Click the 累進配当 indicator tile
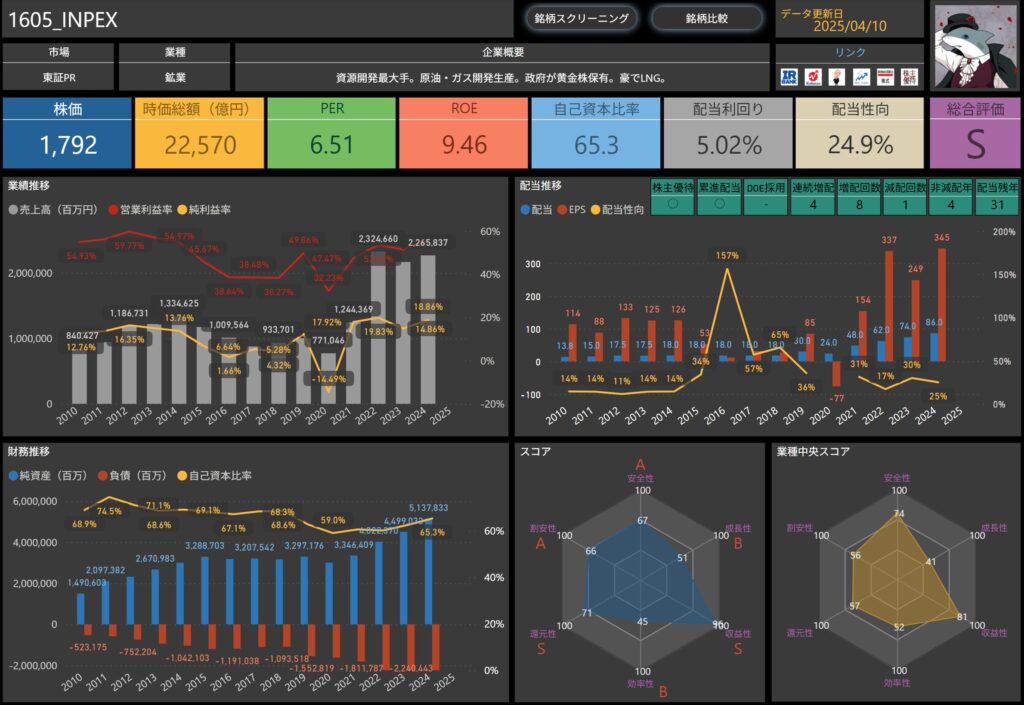Image resolution: width=1024 pixels, height=705 pixels. point(719,196)
